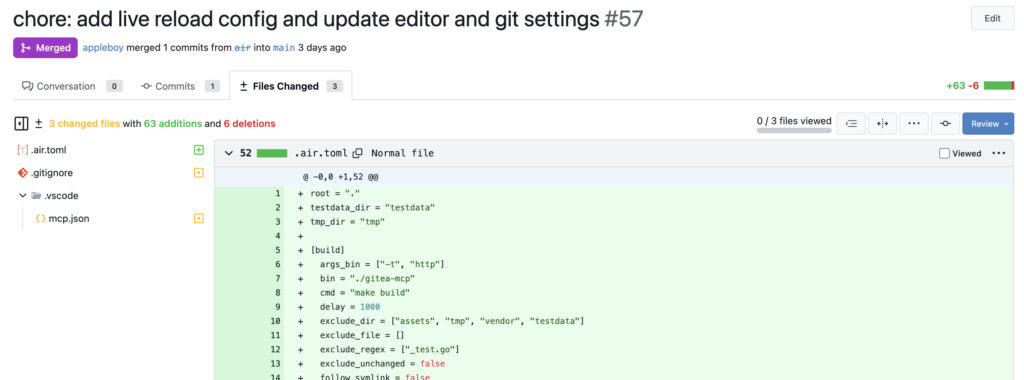
Task: Click the 'Normal file' label
Action: [402, 153]
